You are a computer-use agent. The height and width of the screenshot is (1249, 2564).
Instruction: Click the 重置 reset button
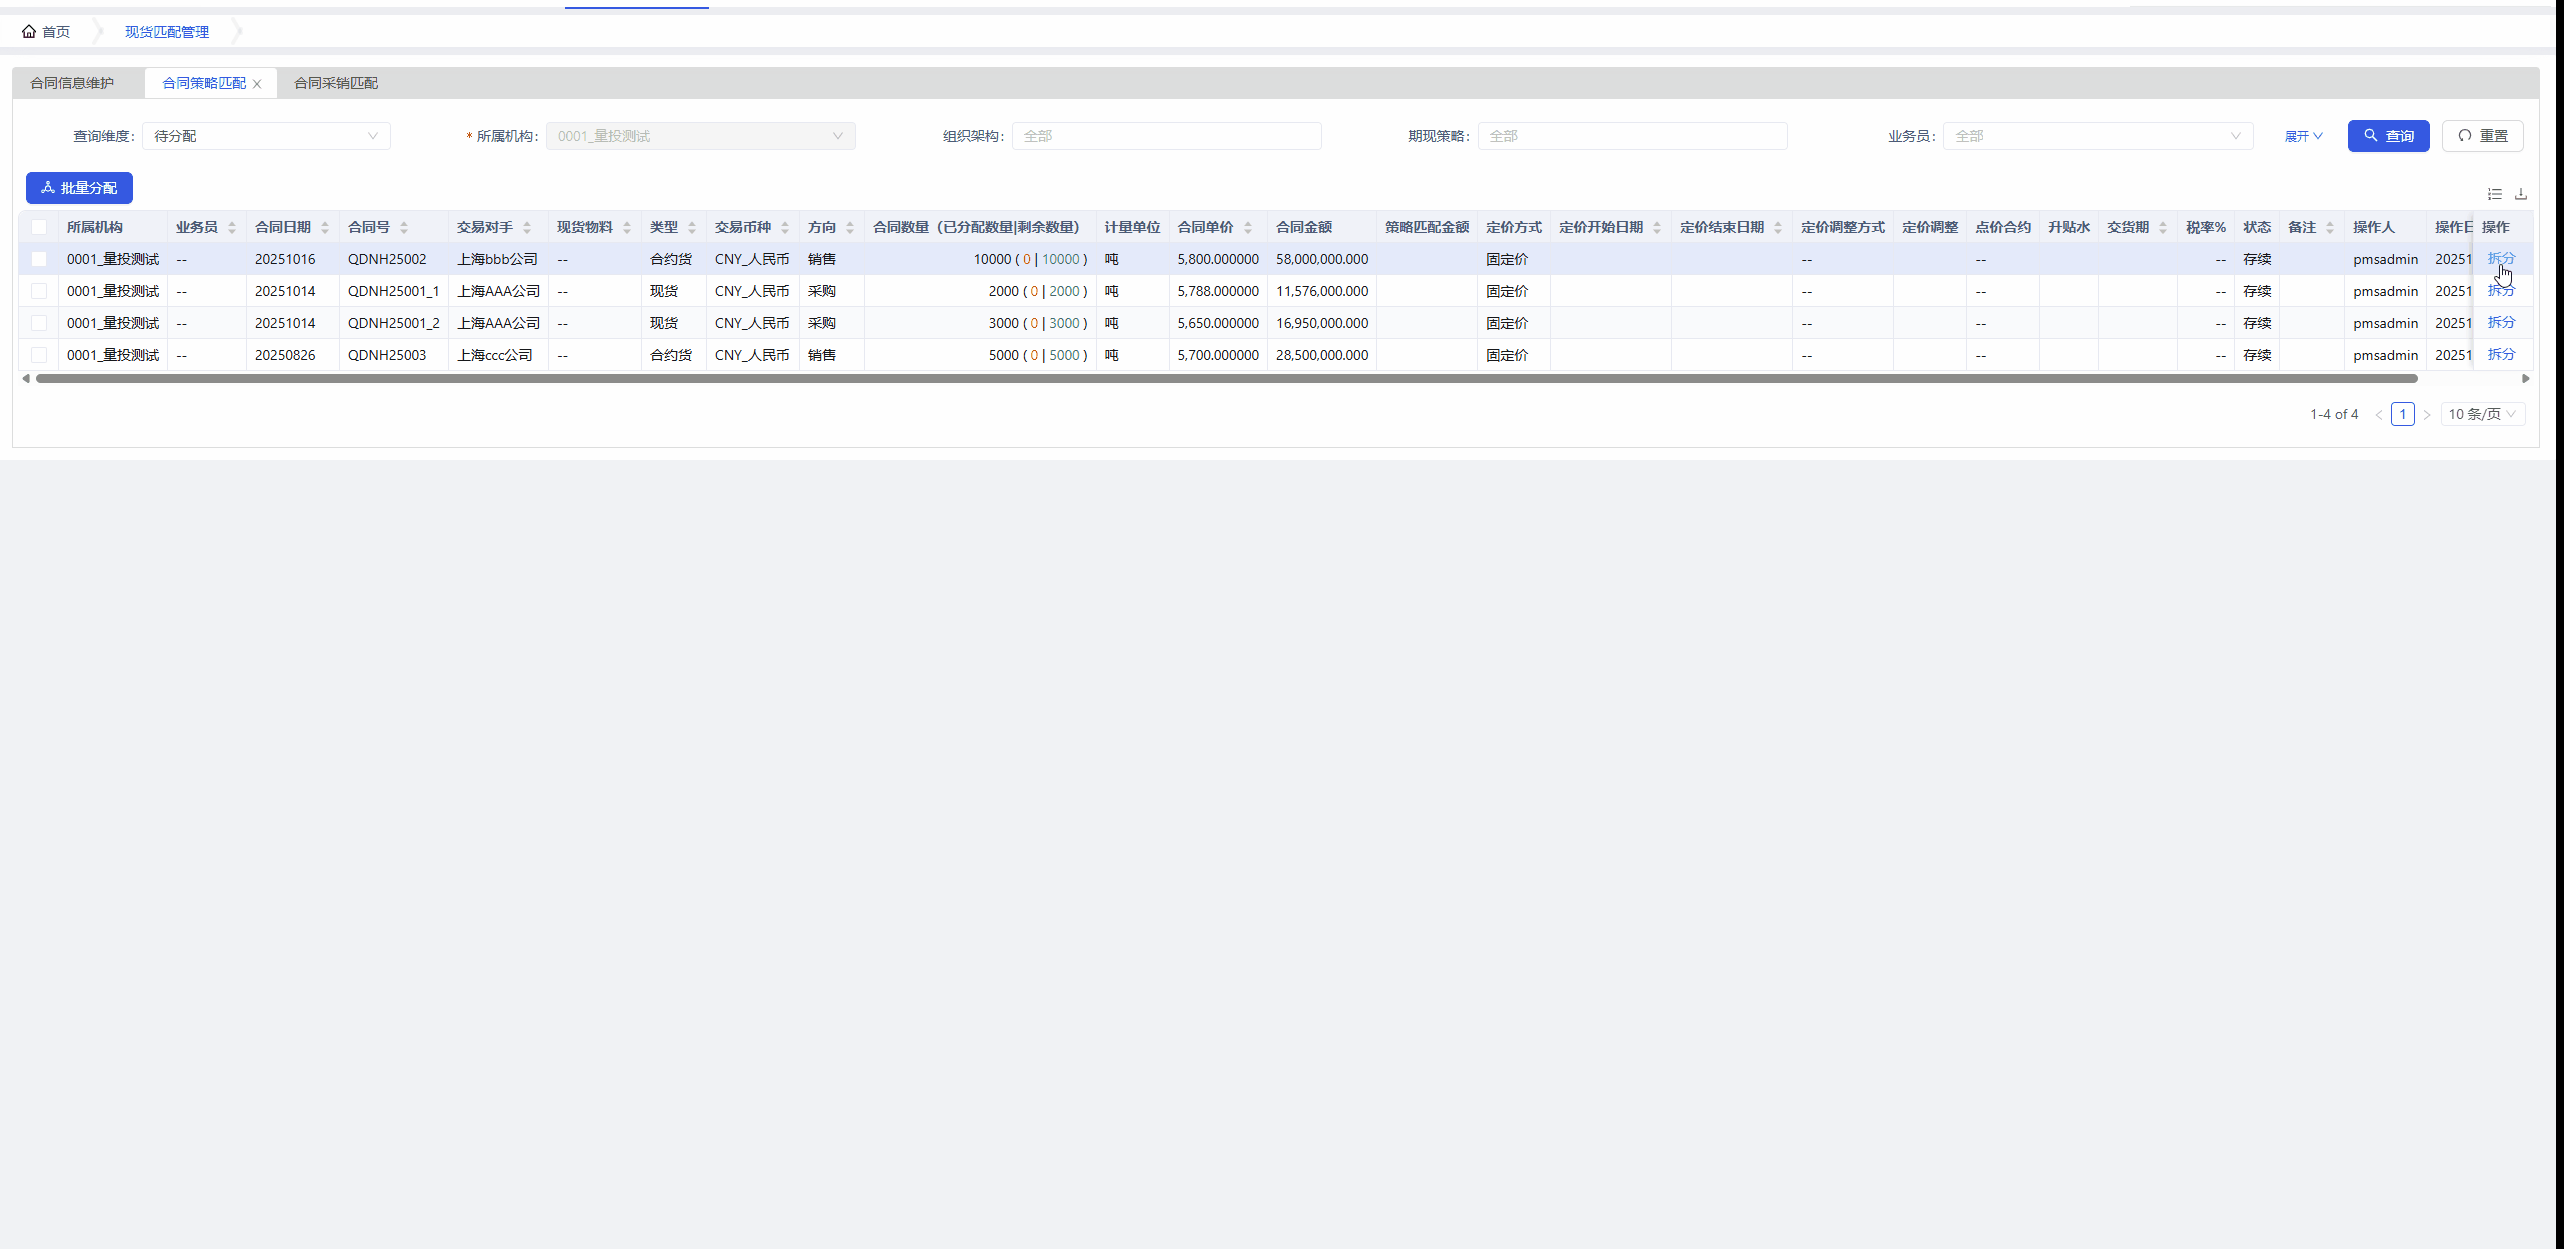(2482, 136)
